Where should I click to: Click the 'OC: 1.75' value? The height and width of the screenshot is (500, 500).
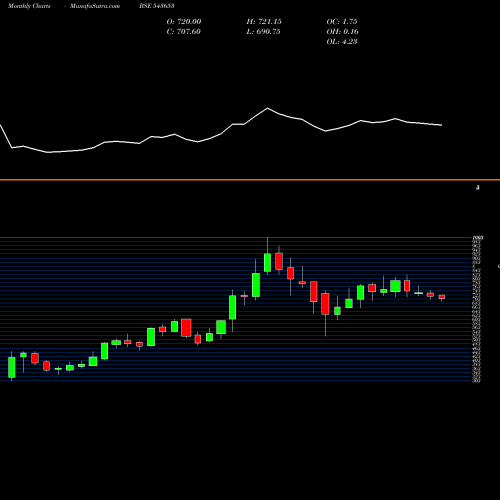[x=342, y=21]
